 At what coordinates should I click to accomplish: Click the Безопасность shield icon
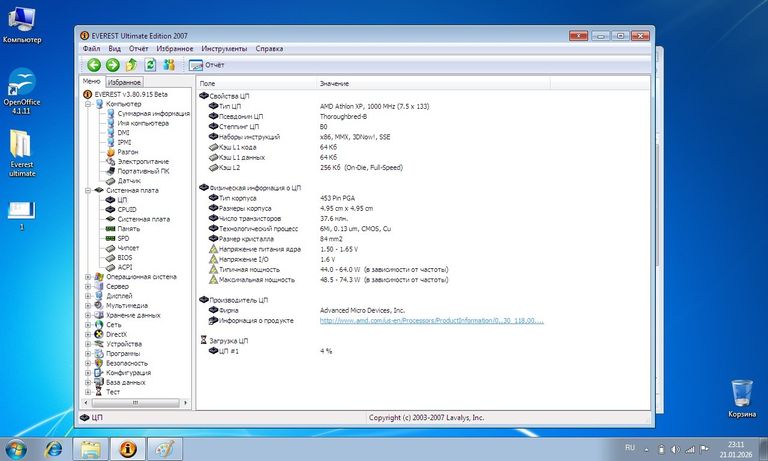click(x=98, y=363)
